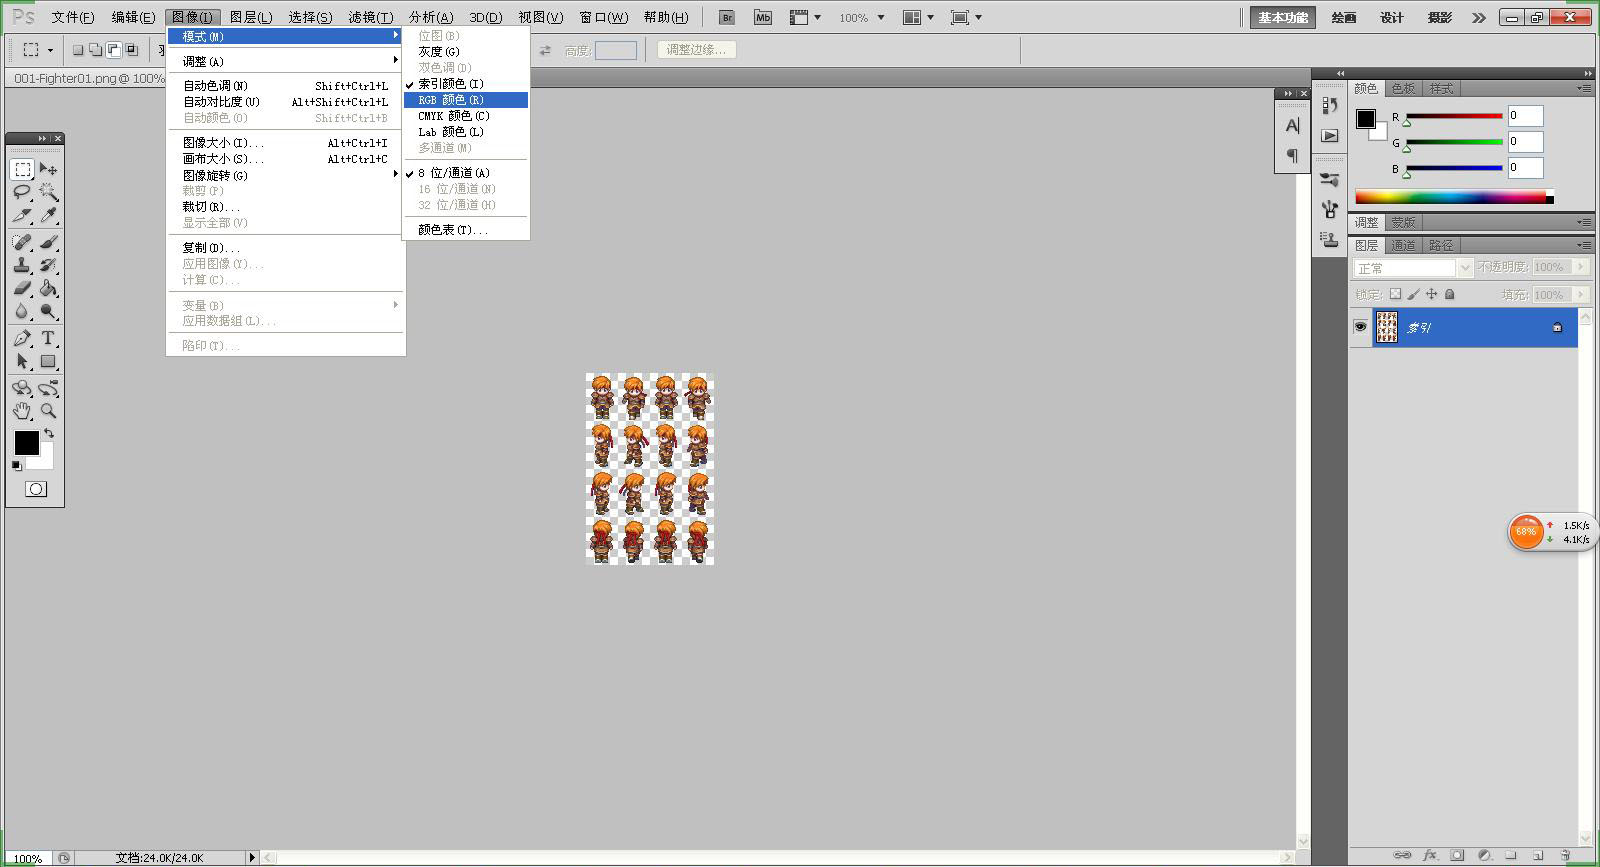Viewport: 1600px width, 867px height.
Task: Select the Move tool
Action: coord(48,169)
